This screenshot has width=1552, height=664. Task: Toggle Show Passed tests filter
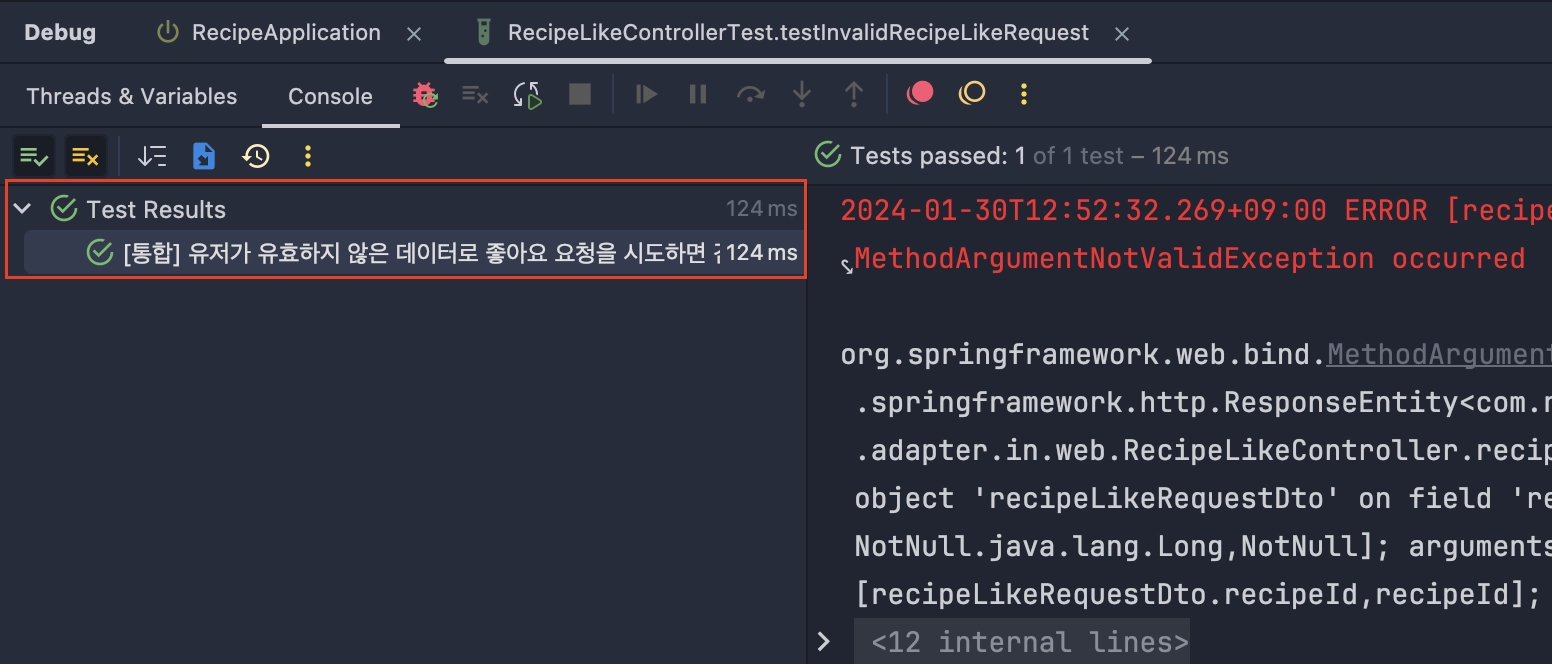(33, 156)
